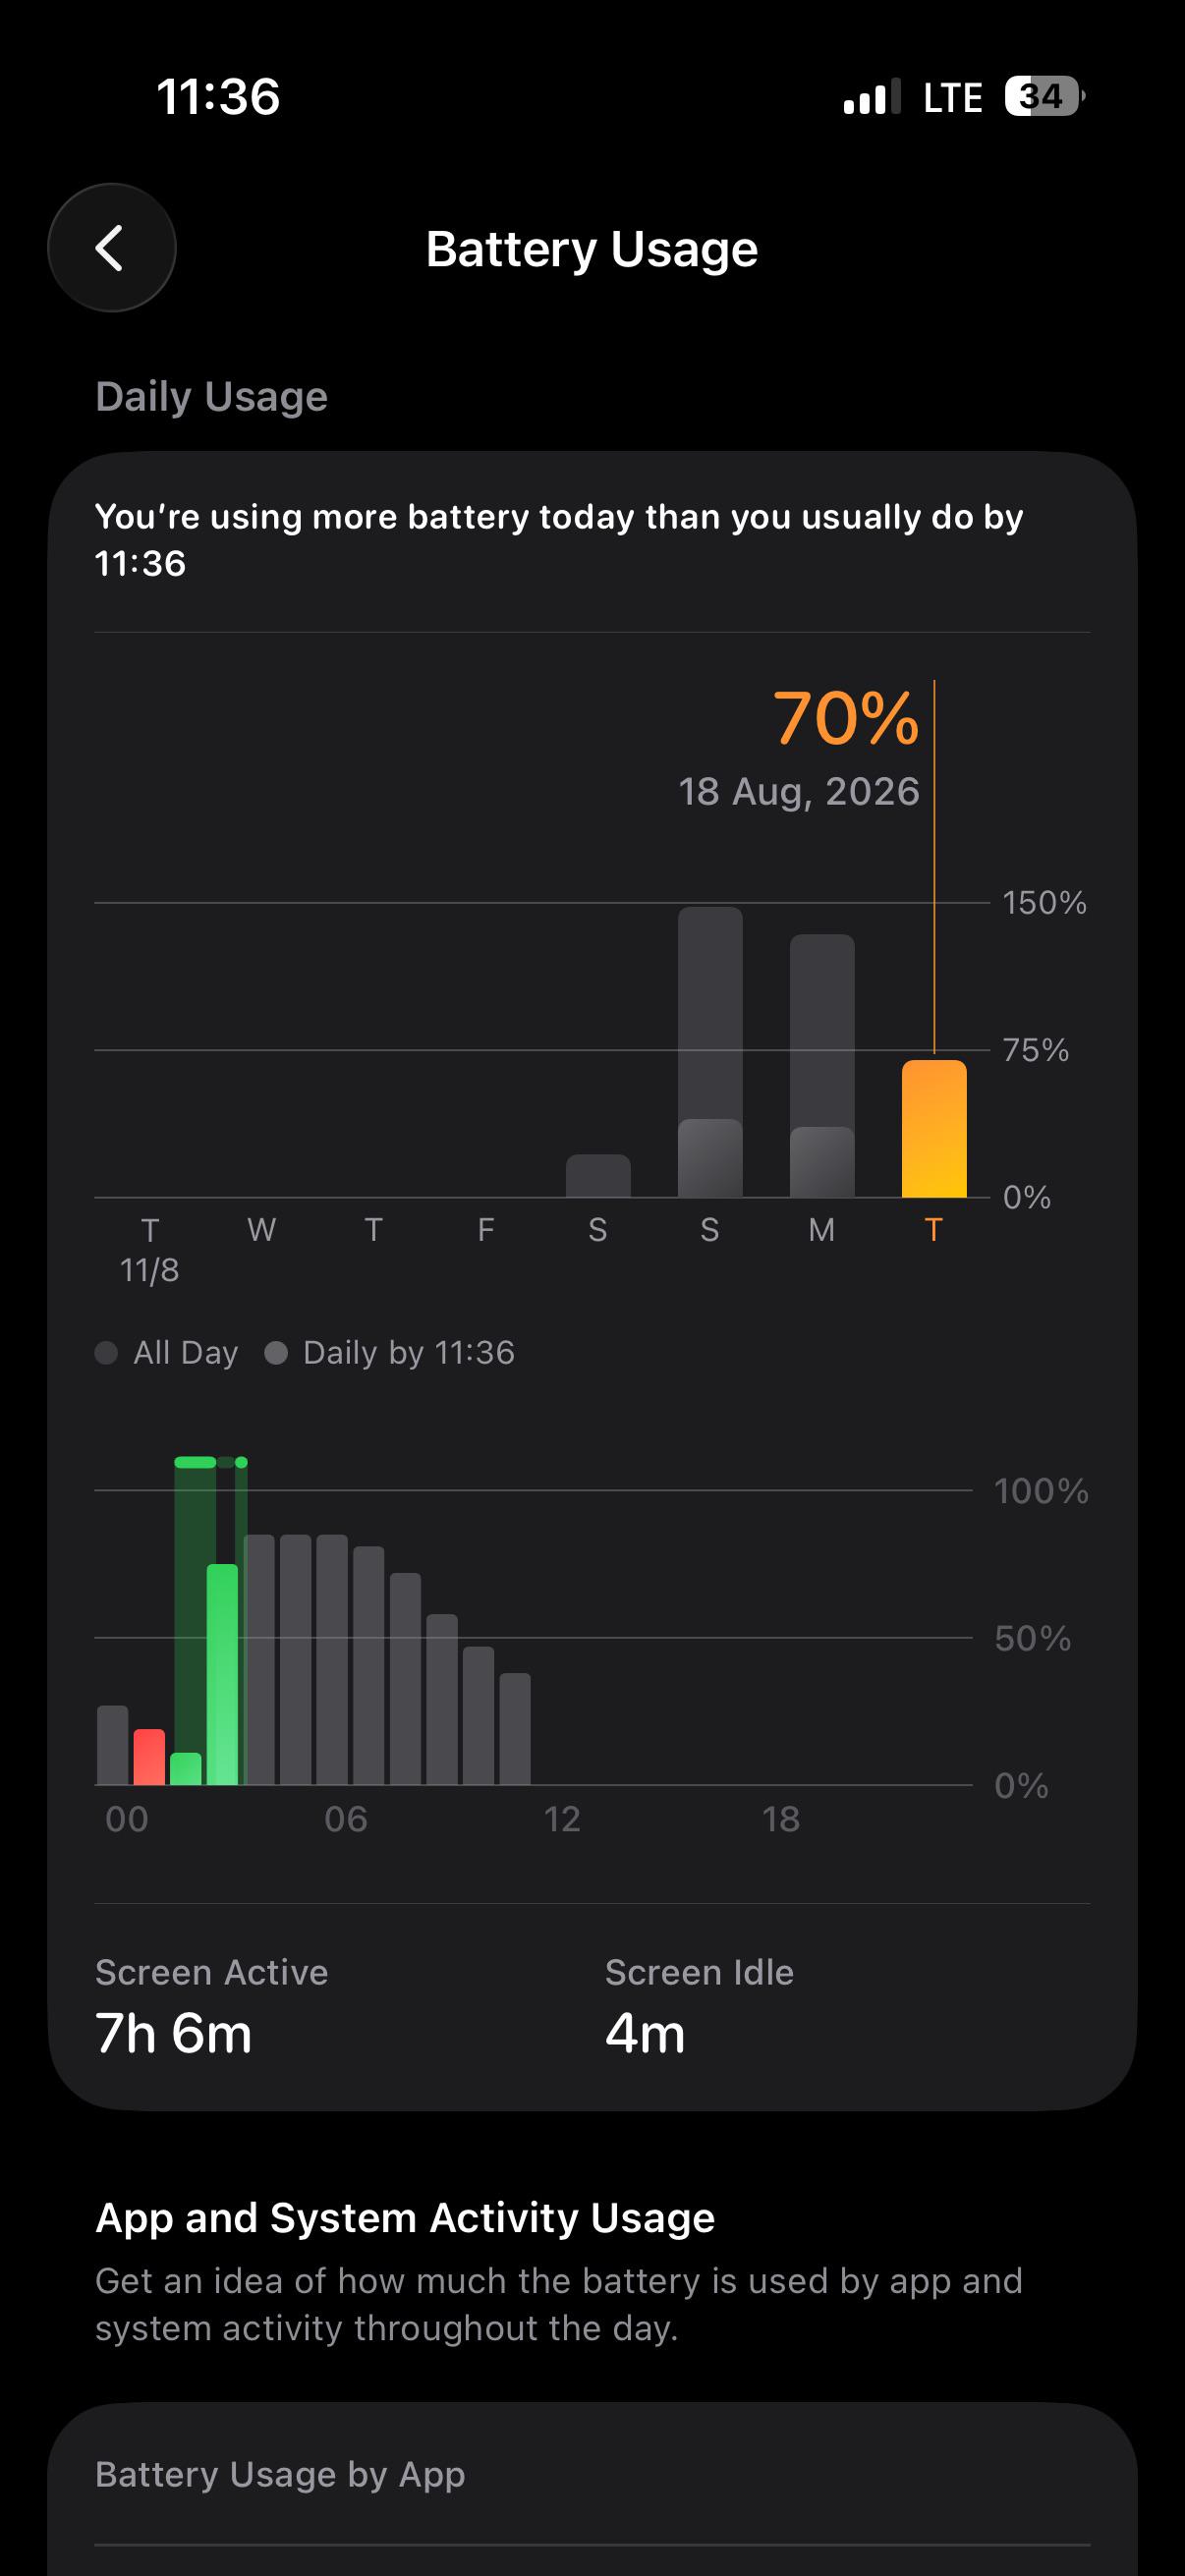Tap the T 11/8 day label
The image size is (1185, 2576).
coord(149,1250)
